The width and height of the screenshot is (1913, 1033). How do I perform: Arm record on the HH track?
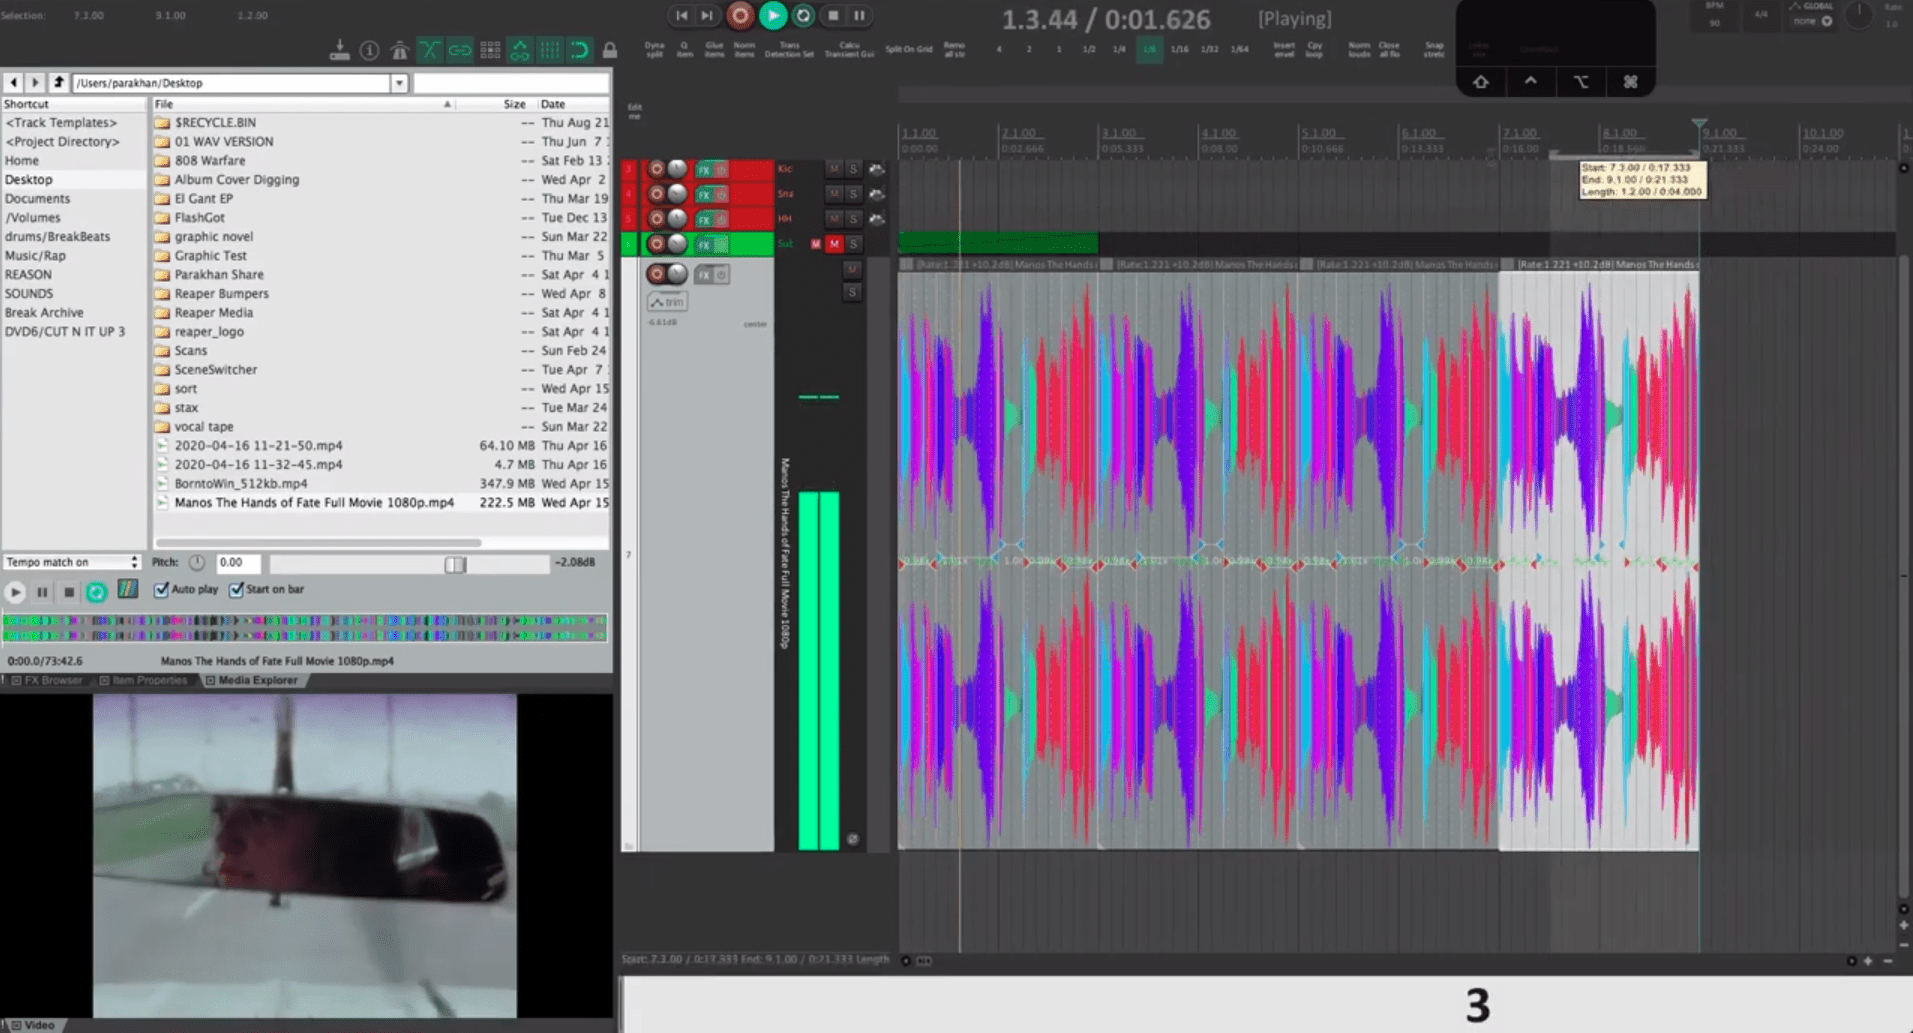[656, 219]
